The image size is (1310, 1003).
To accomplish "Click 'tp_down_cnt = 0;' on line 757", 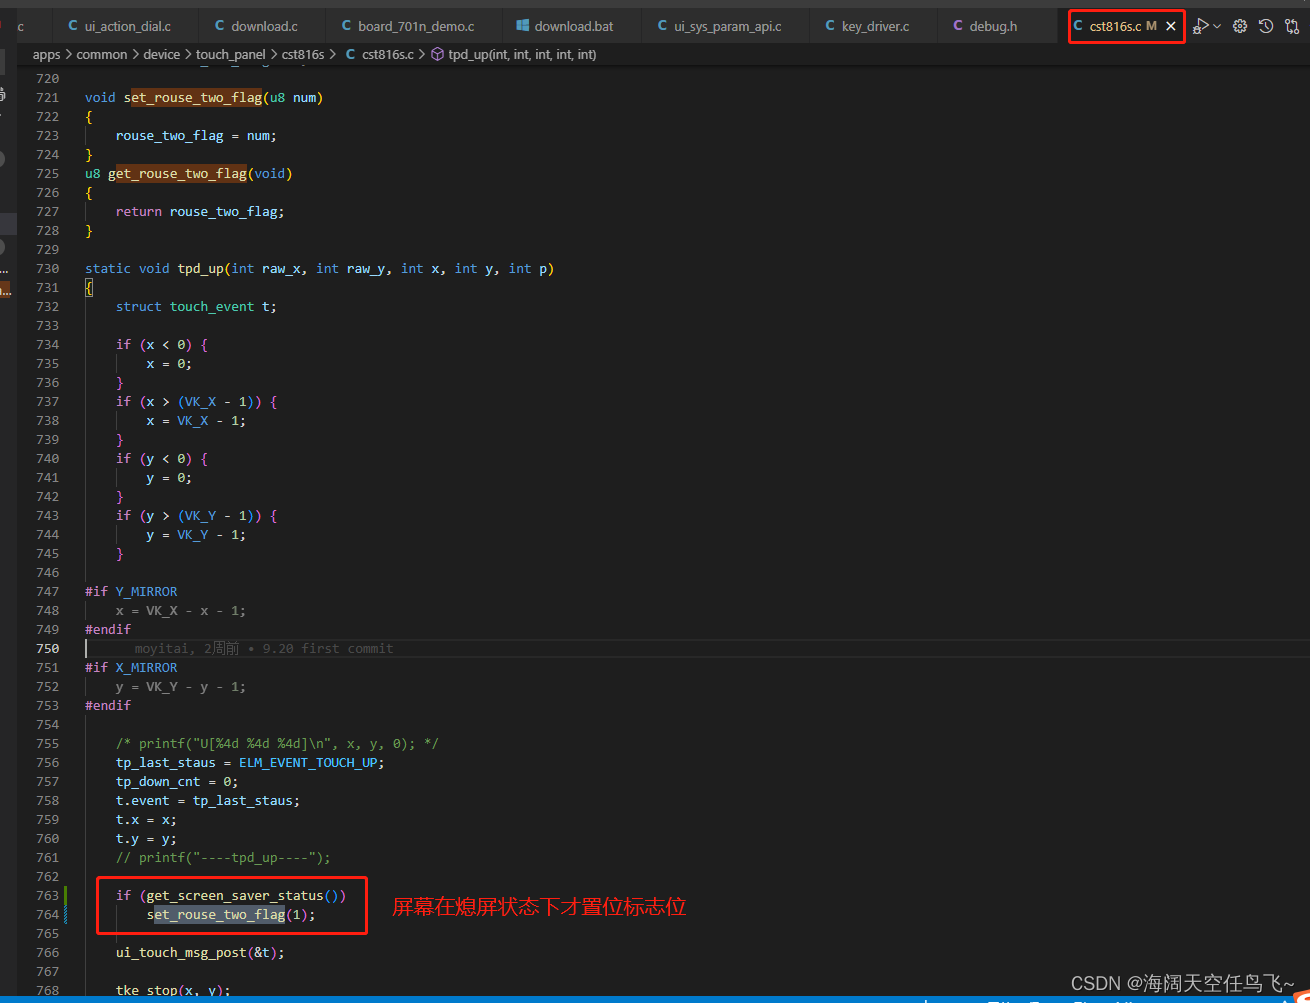I will [x=177, y=781].
